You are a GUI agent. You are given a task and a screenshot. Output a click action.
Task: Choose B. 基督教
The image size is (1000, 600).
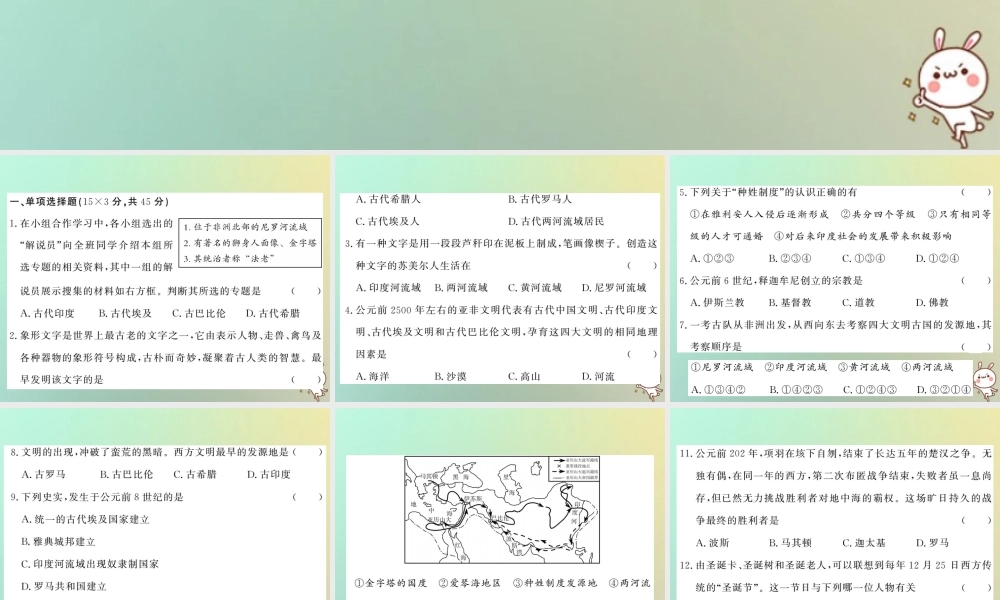tap(790, 302)
